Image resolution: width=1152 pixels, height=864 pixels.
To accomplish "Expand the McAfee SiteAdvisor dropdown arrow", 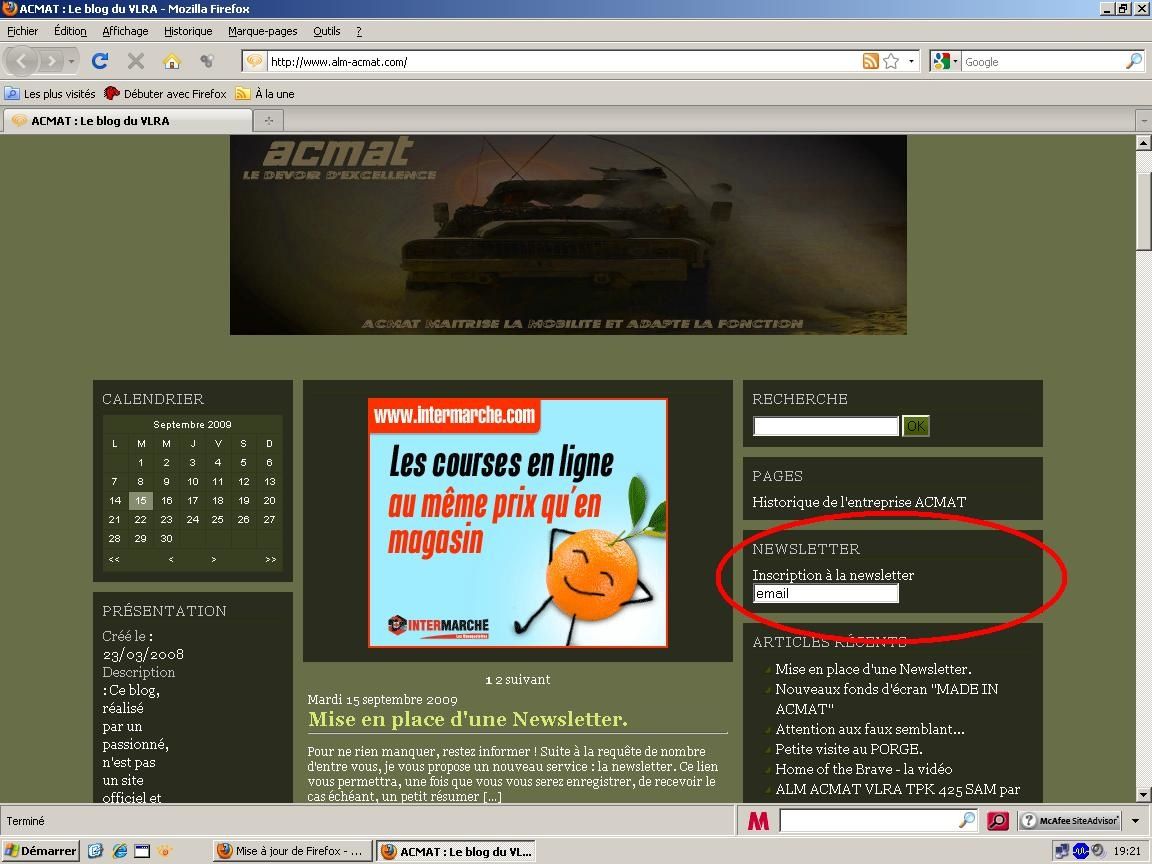I will pyautogui.click(x=1136, y=821).
